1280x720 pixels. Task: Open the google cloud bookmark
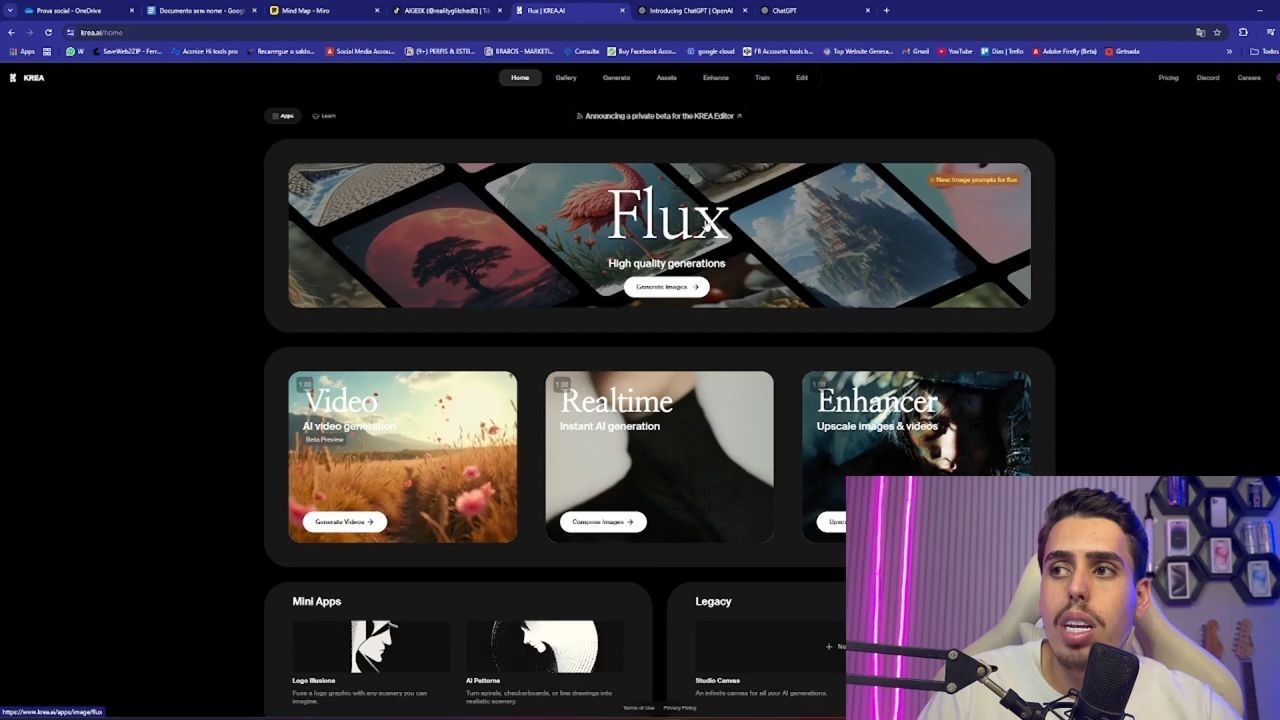710,51
